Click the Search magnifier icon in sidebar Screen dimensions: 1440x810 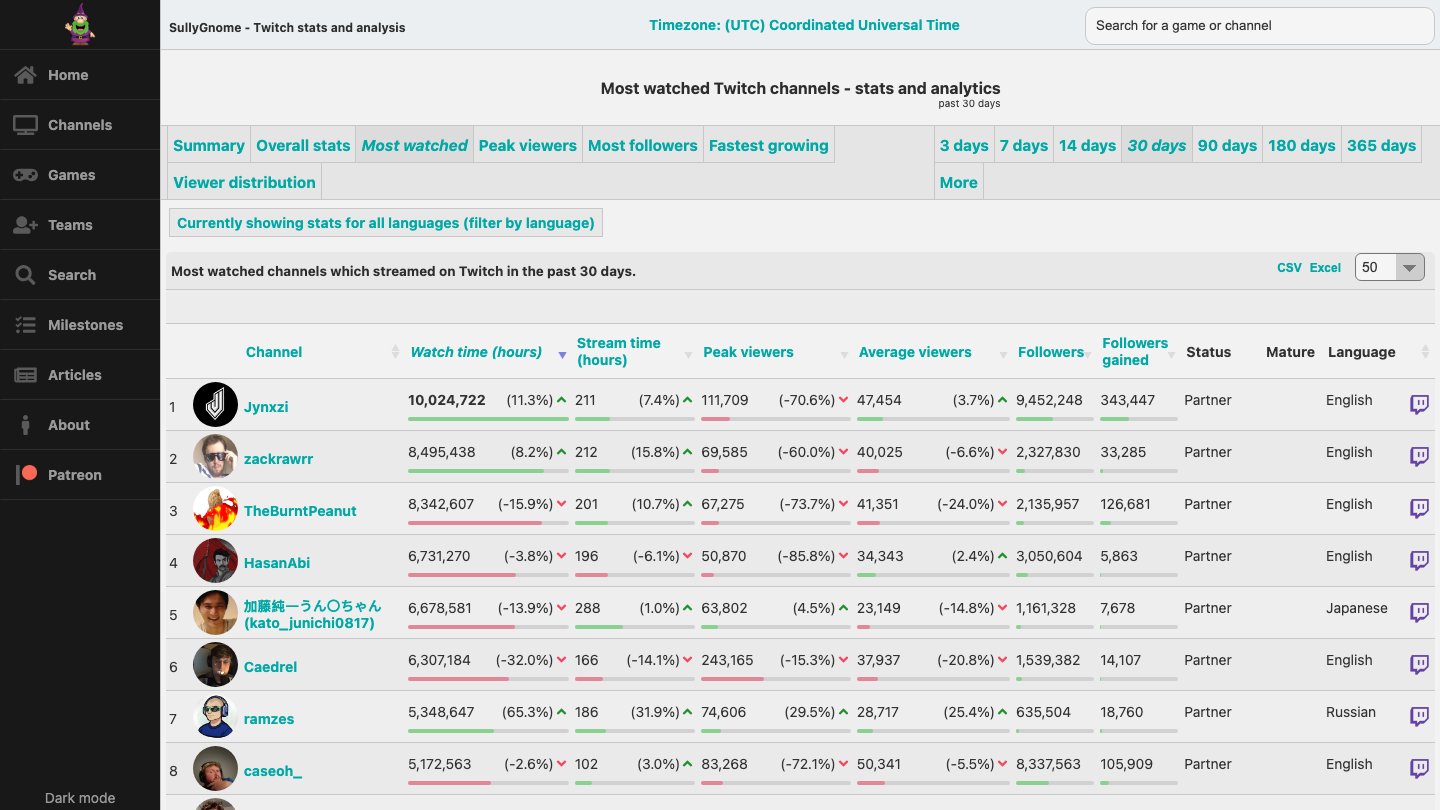25,275
